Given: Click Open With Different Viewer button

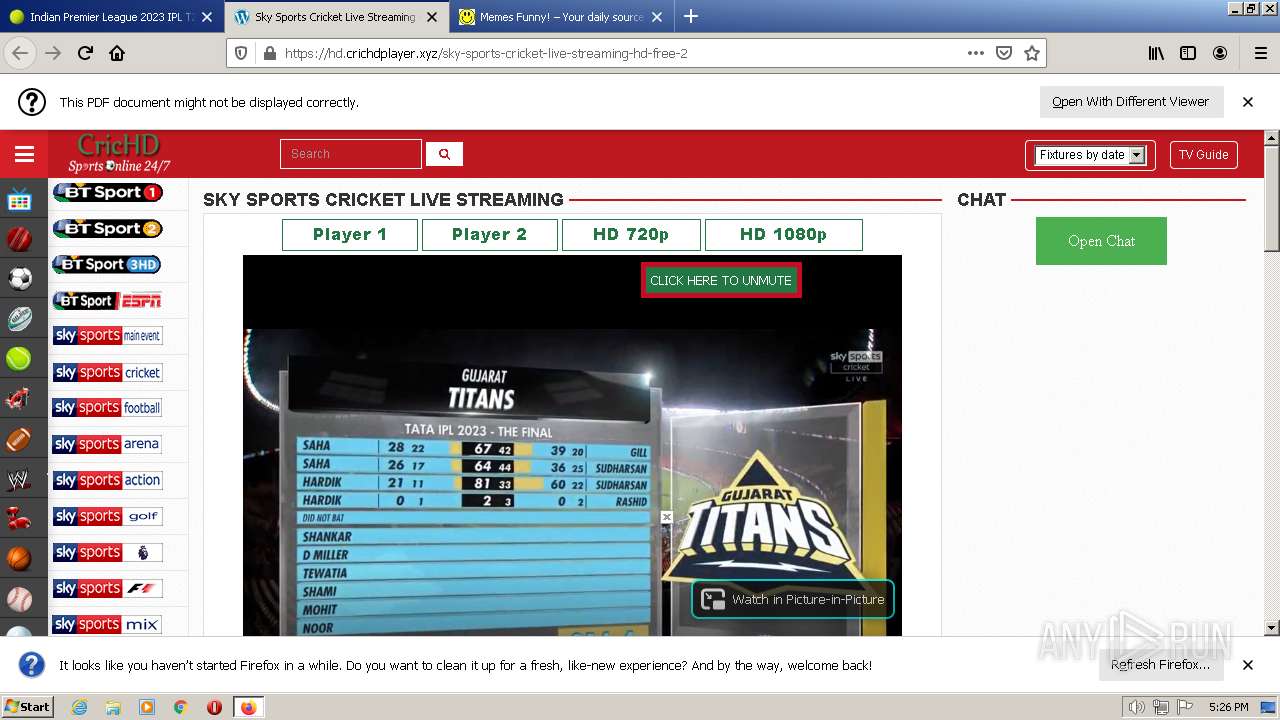Looking at the screenshot, I should click(1131, 102).
